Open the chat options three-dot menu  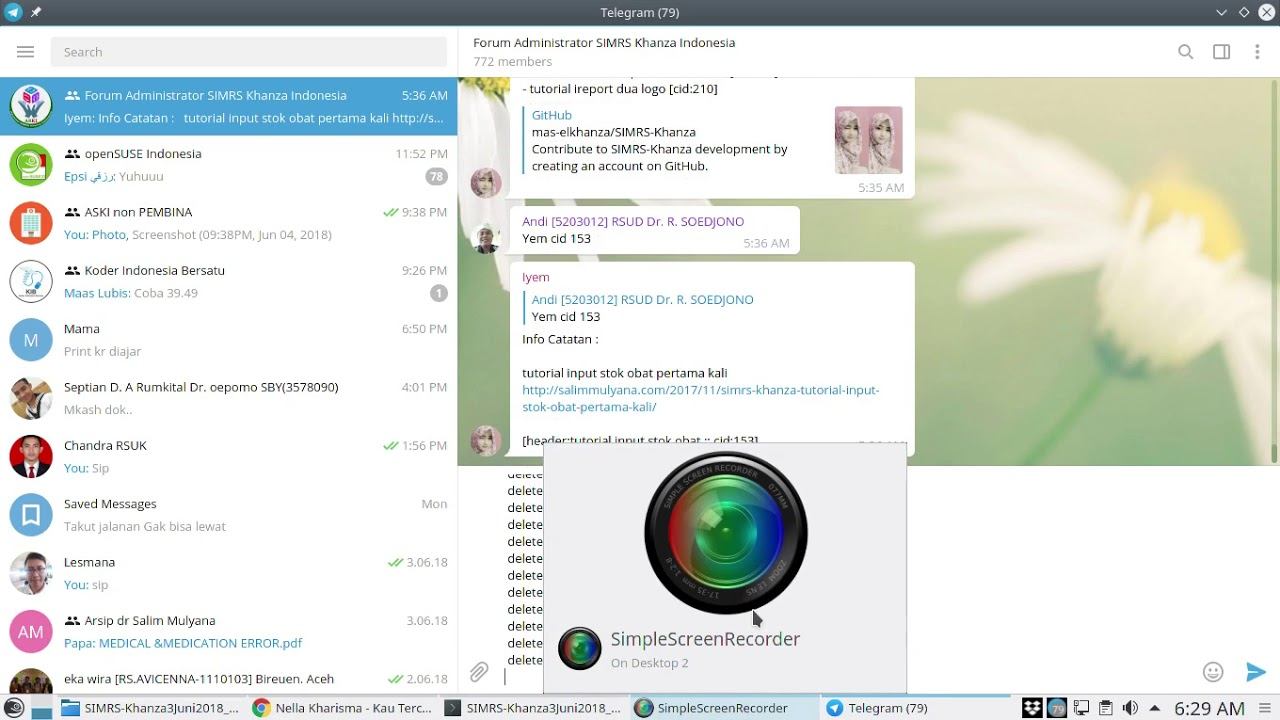(1257, 52)
